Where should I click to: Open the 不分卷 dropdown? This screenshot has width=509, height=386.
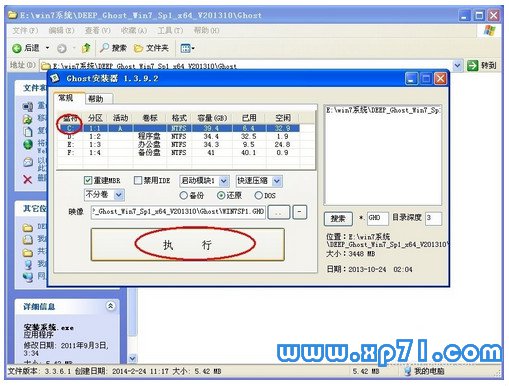pos(104,195)
